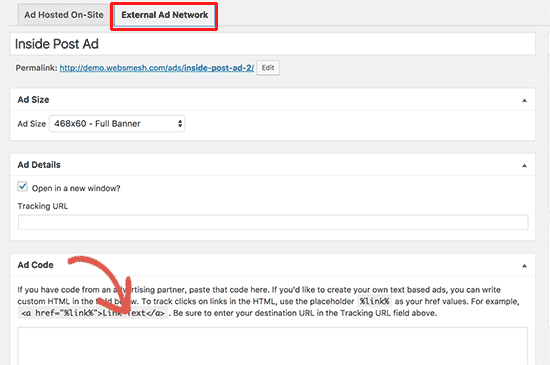Click into the Tracking URL field
The height and width of the screenshot is (365, 550).
[273, 222]
